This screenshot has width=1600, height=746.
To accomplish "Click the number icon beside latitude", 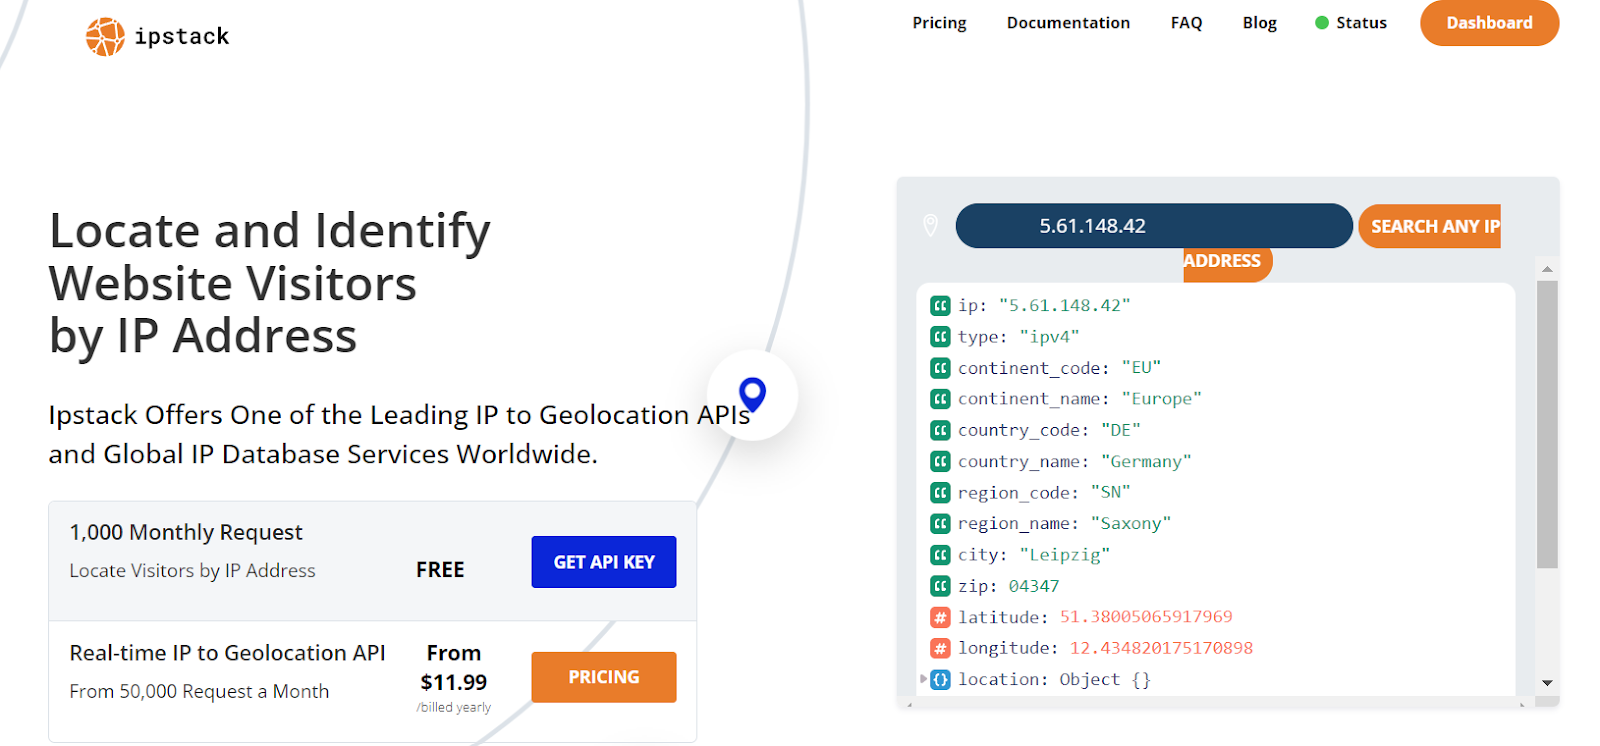I will point(940,617).
